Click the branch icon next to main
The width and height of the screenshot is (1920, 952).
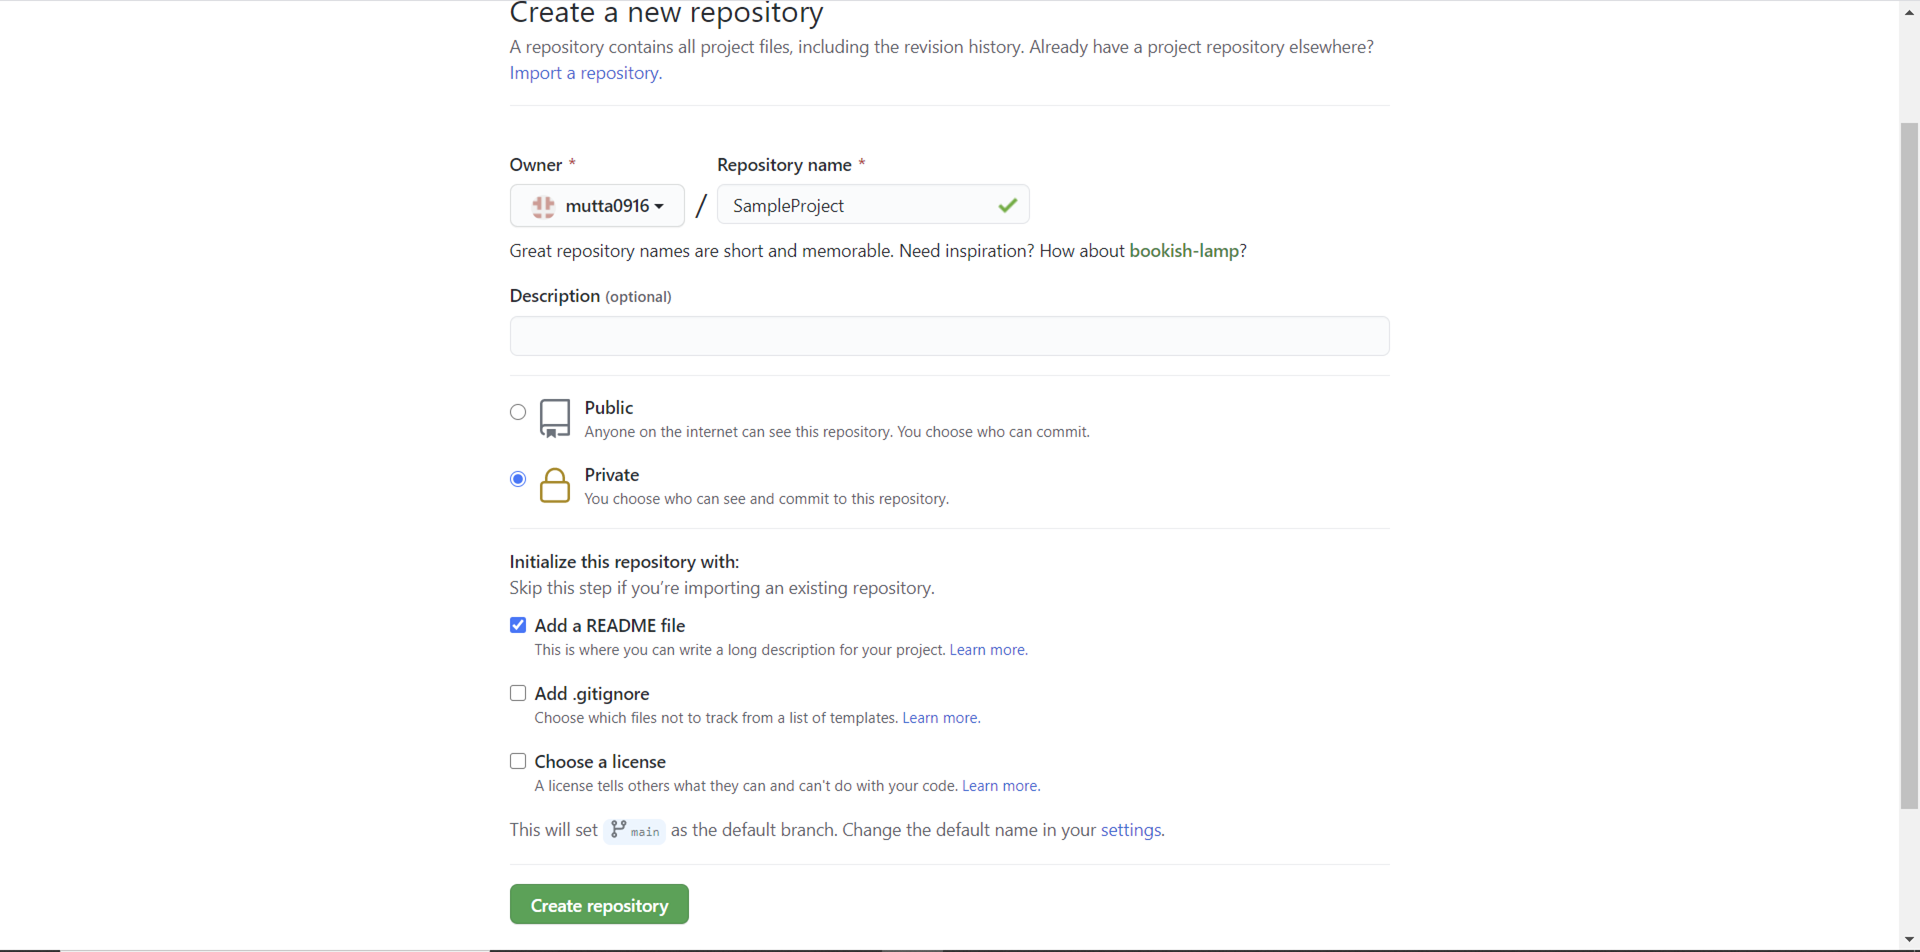coord(618,829)
